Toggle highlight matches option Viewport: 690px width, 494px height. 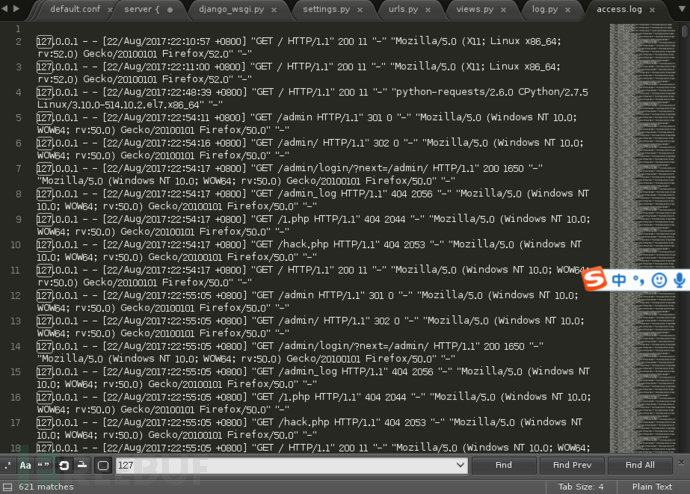pyautogui.click(x=103, y=465)
